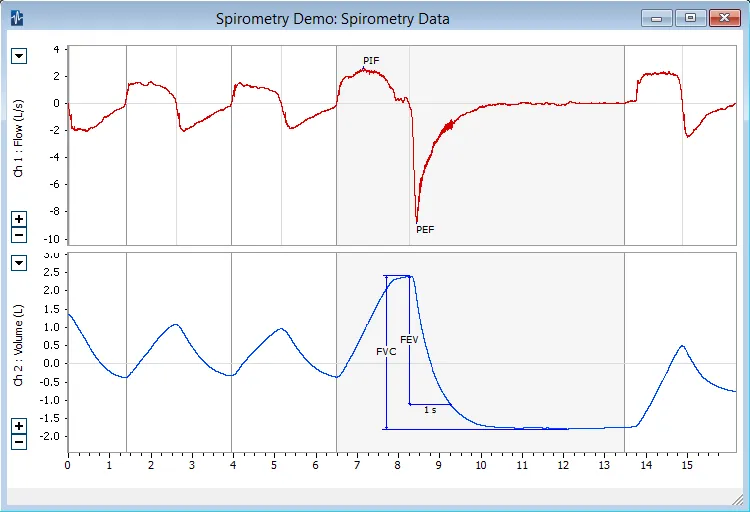Zoom in the Volume channel amplitude scale

[18, 426]
